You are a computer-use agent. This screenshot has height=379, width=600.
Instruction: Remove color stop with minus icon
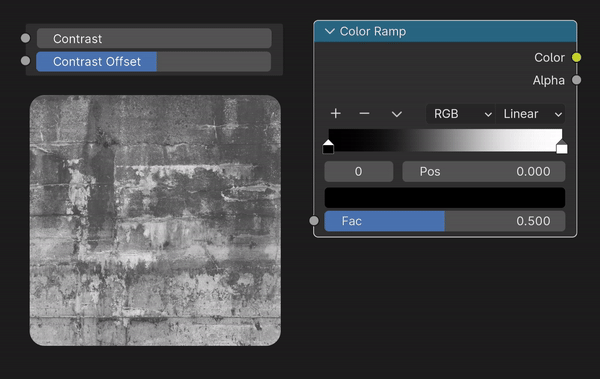point(364,114)
